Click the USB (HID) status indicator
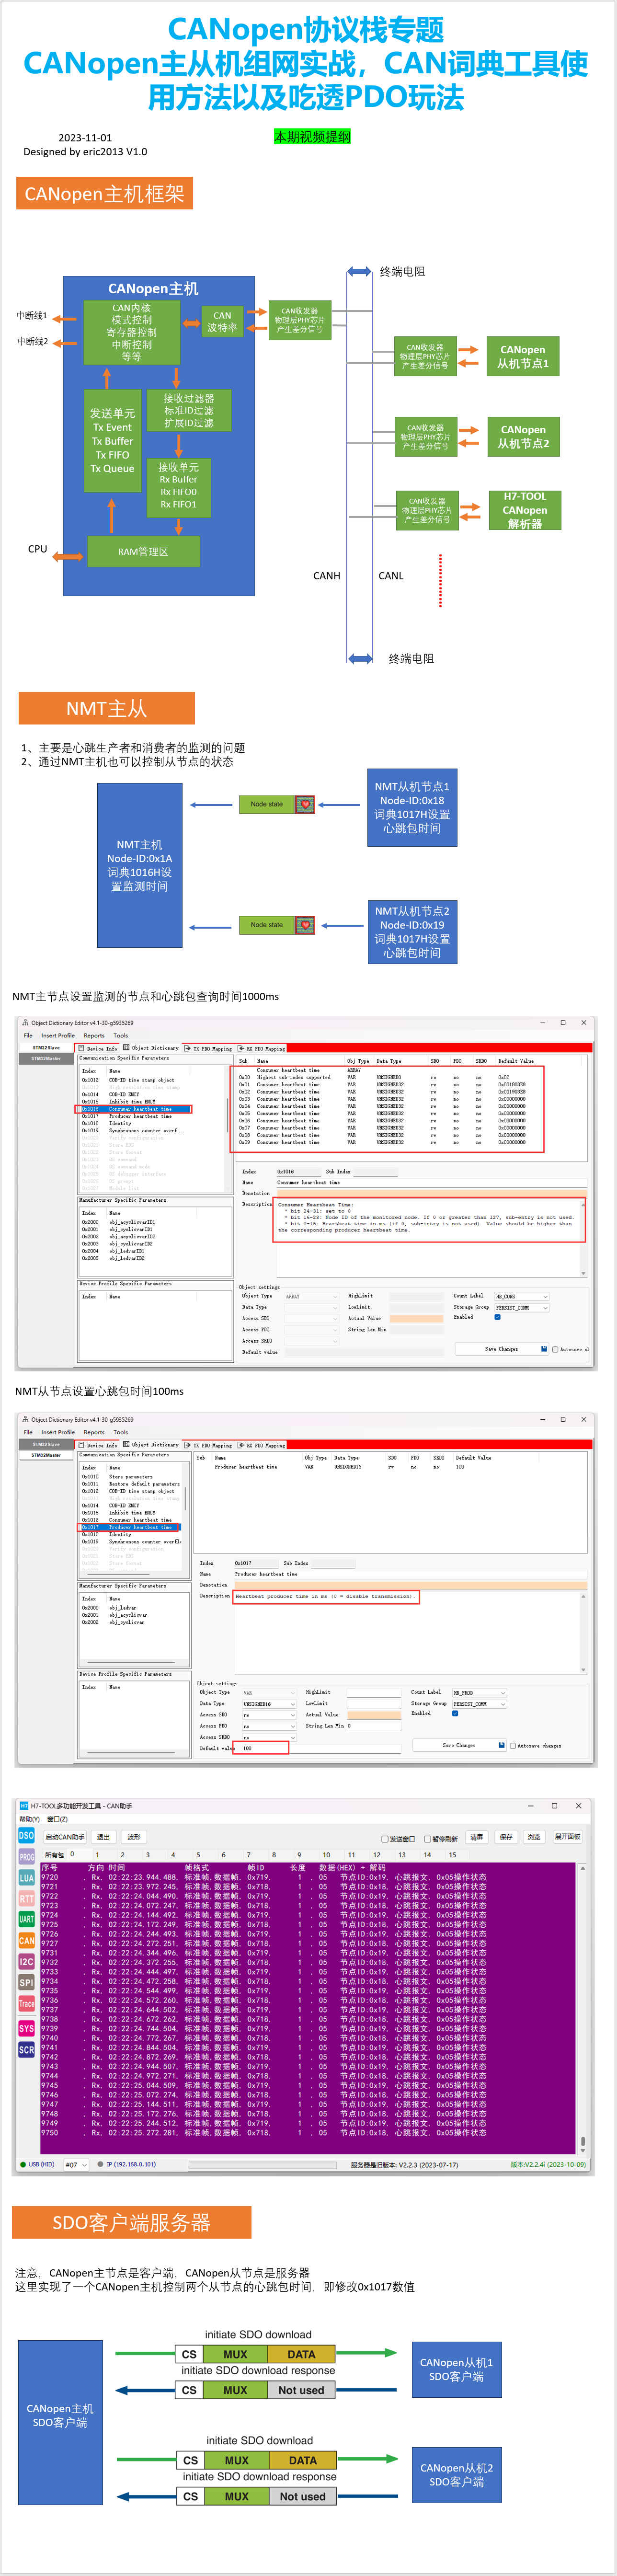Viewport: 617px width, 2576px height. (38, 2165)
